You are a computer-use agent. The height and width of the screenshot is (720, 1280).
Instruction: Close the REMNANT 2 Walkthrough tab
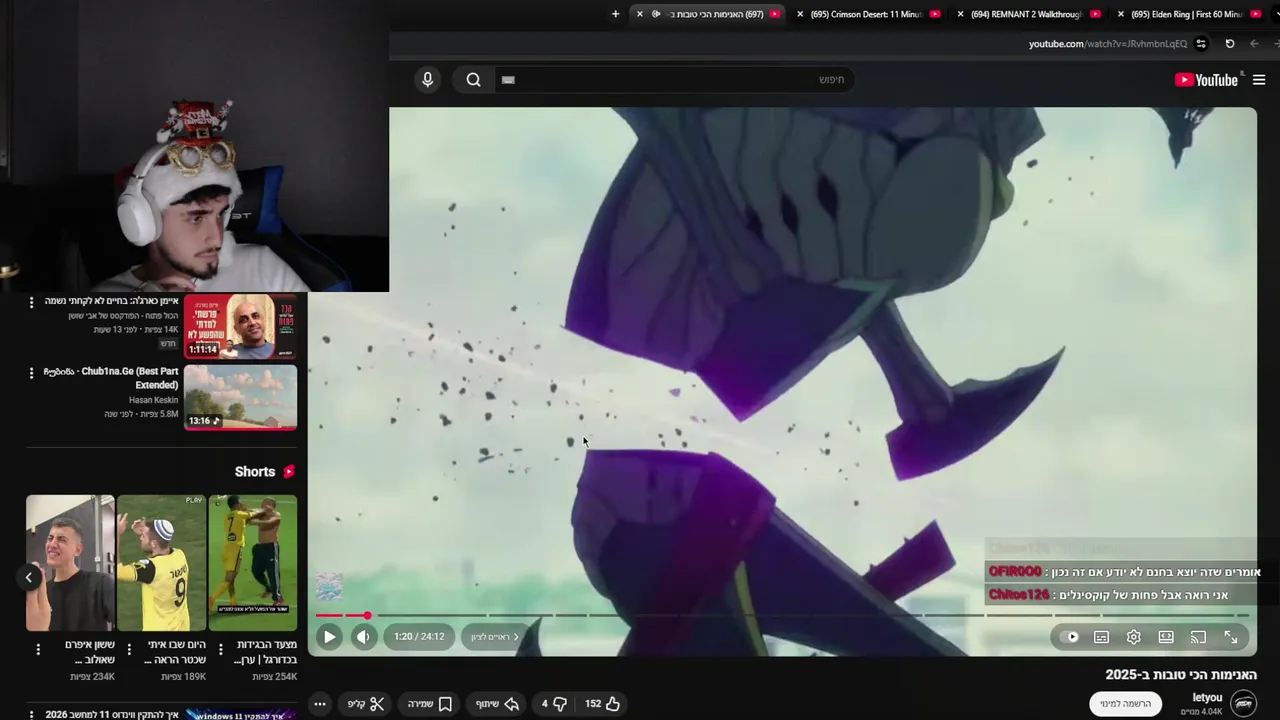[961, 14]
